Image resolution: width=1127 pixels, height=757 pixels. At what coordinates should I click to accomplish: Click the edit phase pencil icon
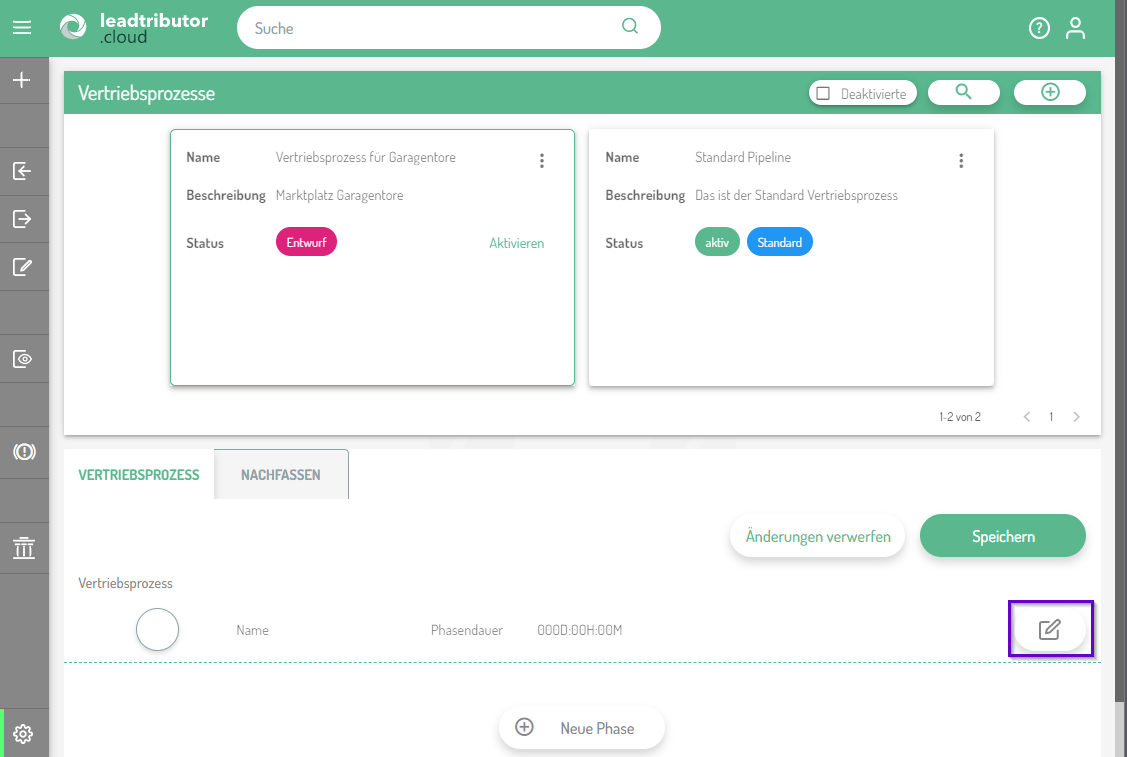[1049, 630]
